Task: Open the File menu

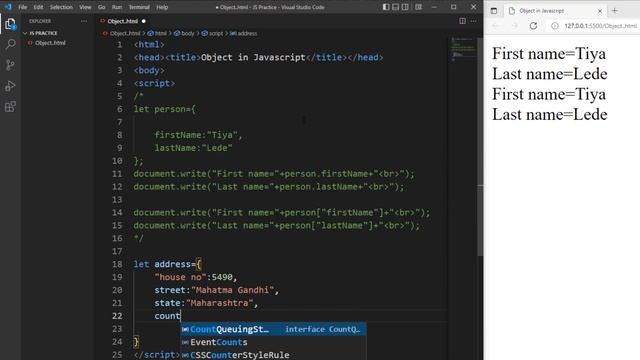Action: pyautogui.click(x=22, y=7)
